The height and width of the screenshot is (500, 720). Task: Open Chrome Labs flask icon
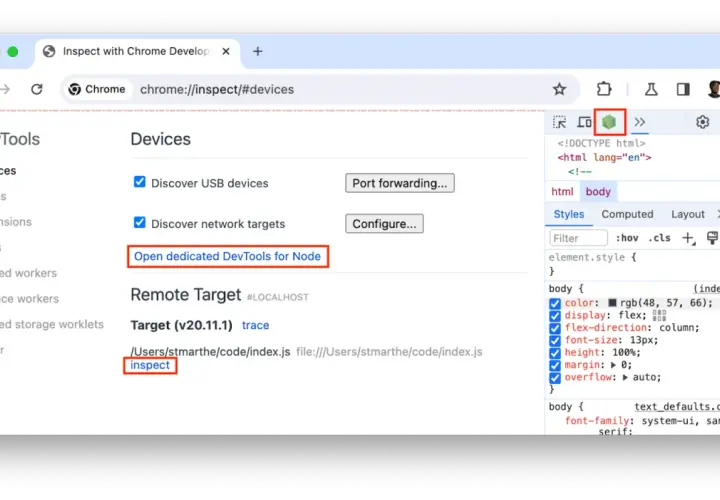coord(651,89)
